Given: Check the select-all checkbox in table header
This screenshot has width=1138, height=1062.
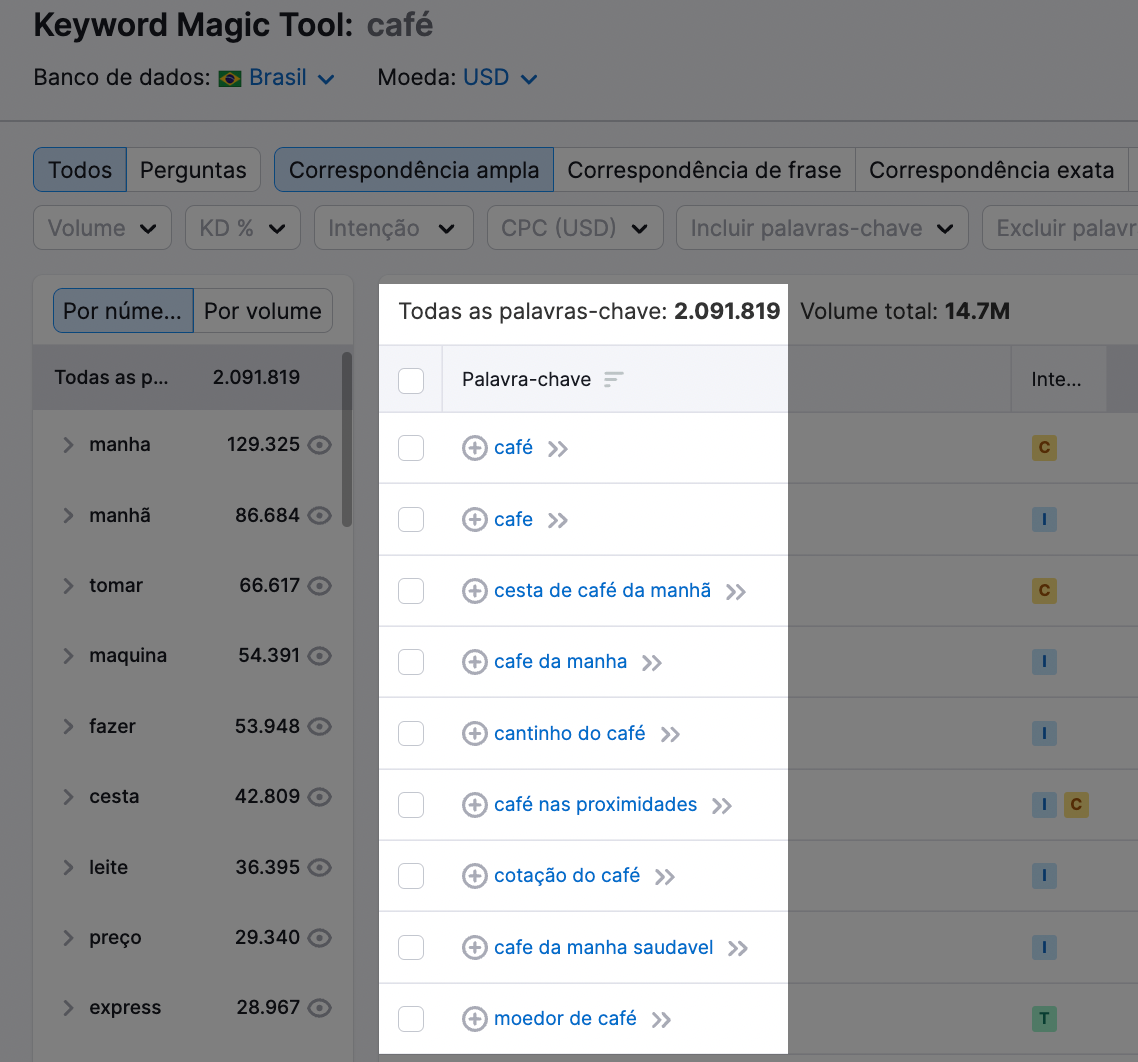Looking at the screenshot, I should coord(410,379).
